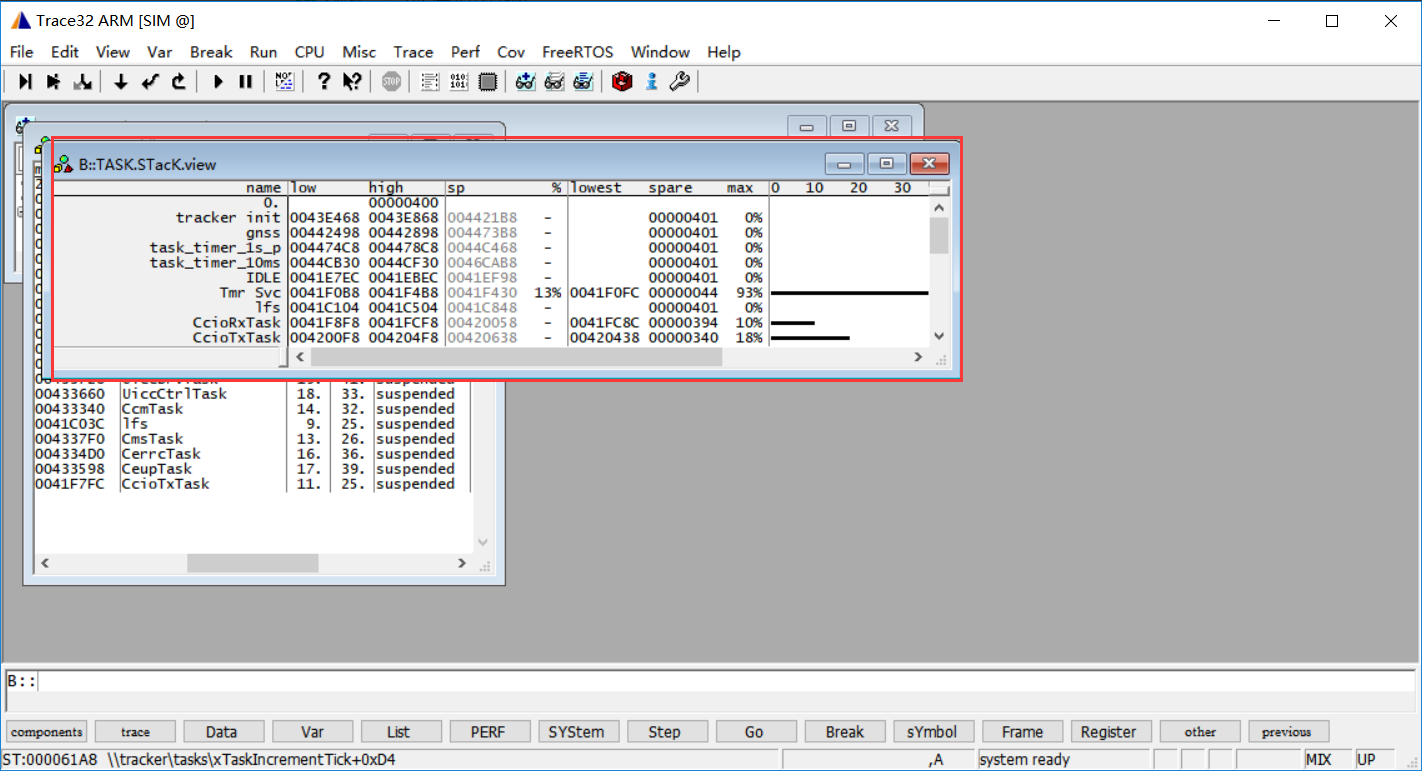Open the CPU menu

(309, 52)
